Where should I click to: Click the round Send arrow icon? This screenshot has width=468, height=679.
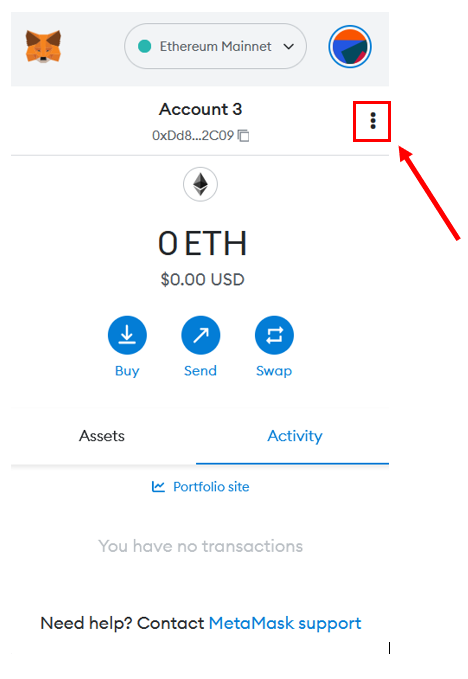tap(200, 335)
